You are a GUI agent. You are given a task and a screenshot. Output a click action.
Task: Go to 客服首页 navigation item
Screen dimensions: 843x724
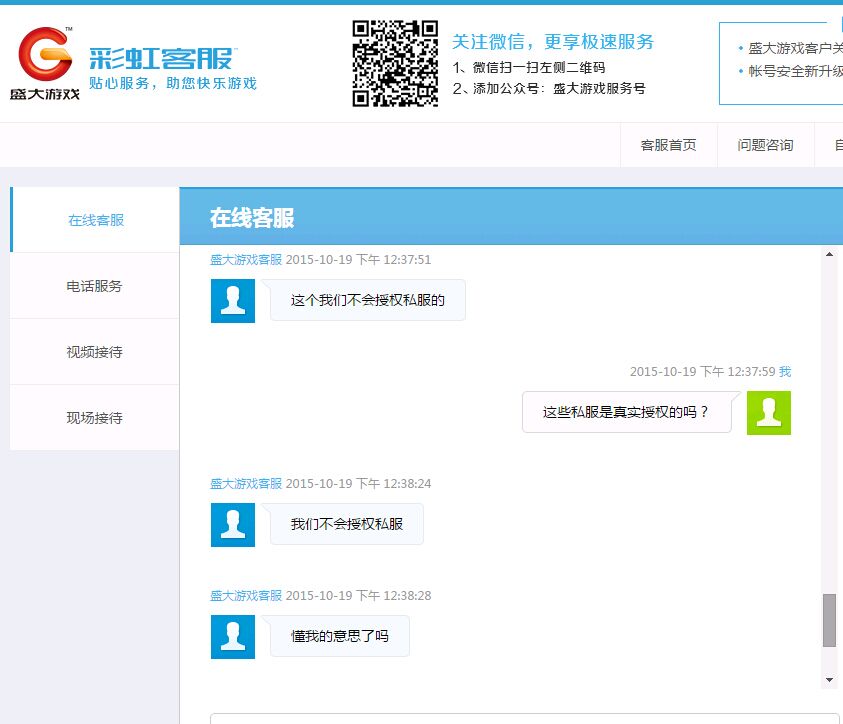tap(668, 145)
